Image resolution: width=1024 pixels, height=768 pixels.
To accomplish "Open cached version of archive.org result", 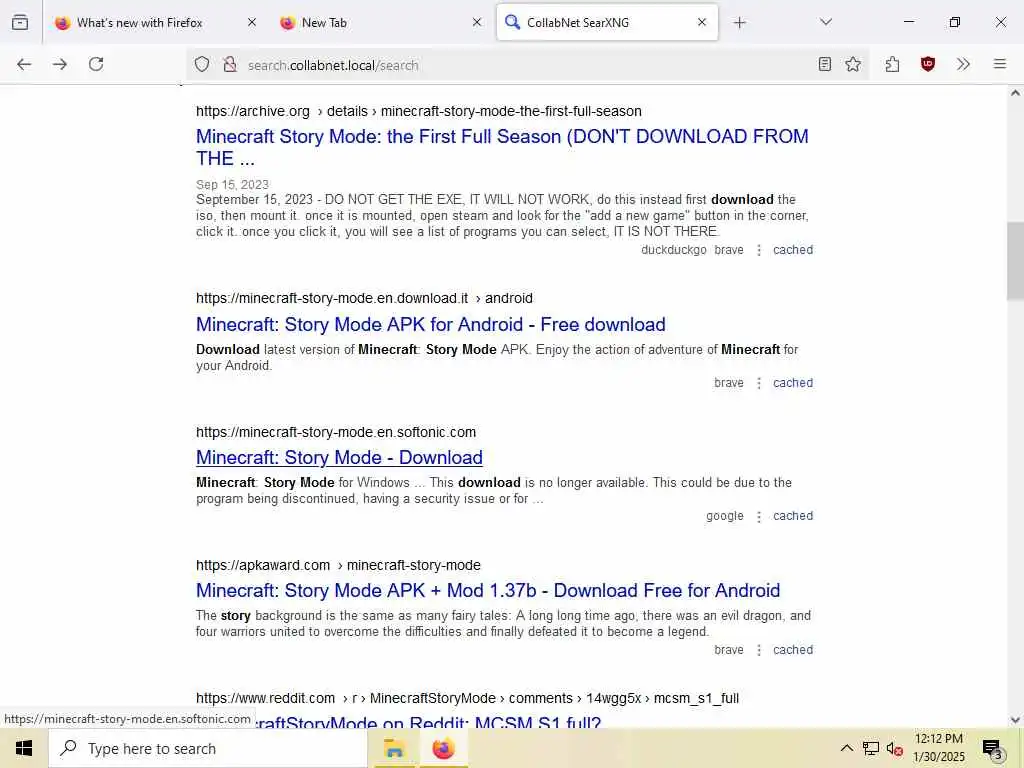I will (793, 250).
